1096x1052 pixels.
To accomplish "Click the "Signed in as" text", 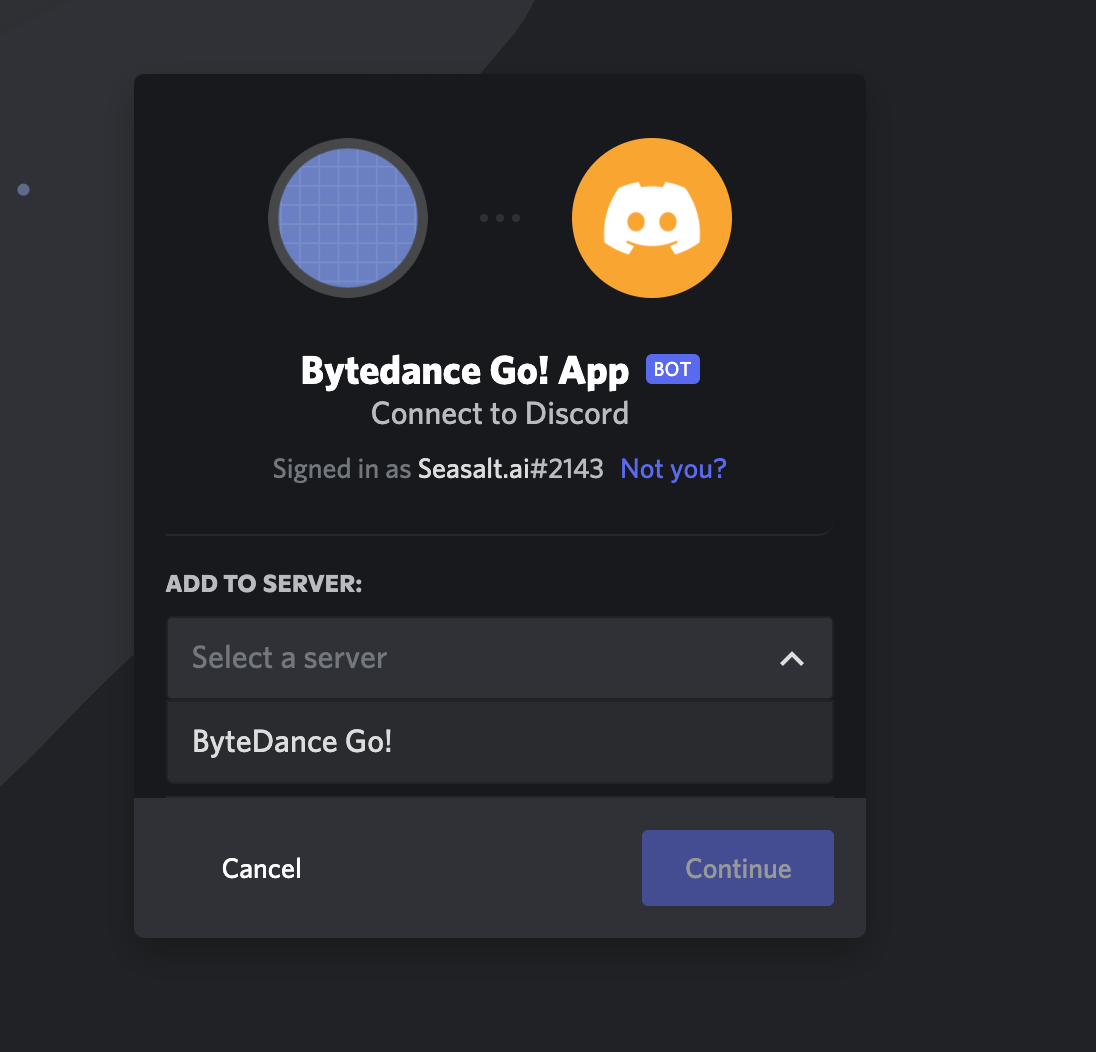I will 342,468.
